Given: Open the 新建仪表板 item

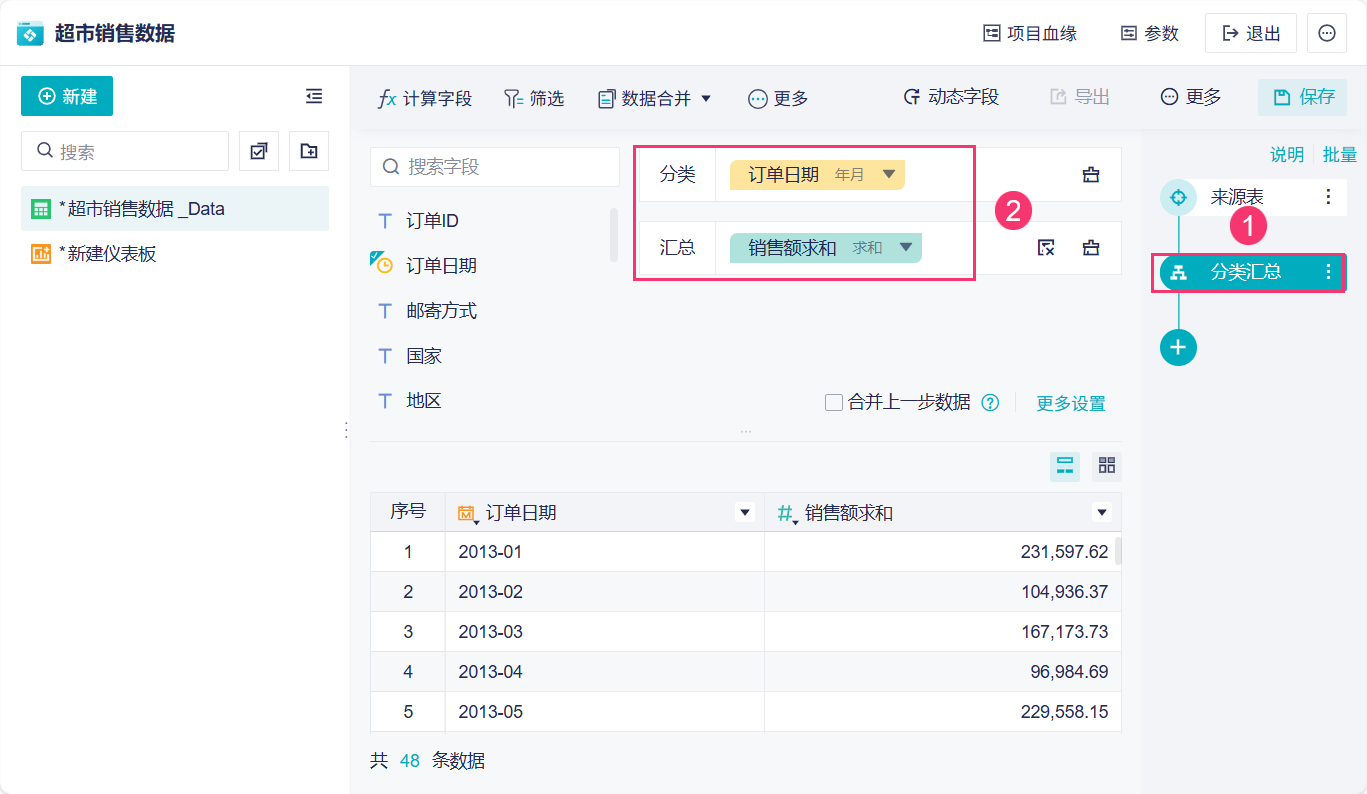Looking at the screenshot, I should (x=107, y=254).
